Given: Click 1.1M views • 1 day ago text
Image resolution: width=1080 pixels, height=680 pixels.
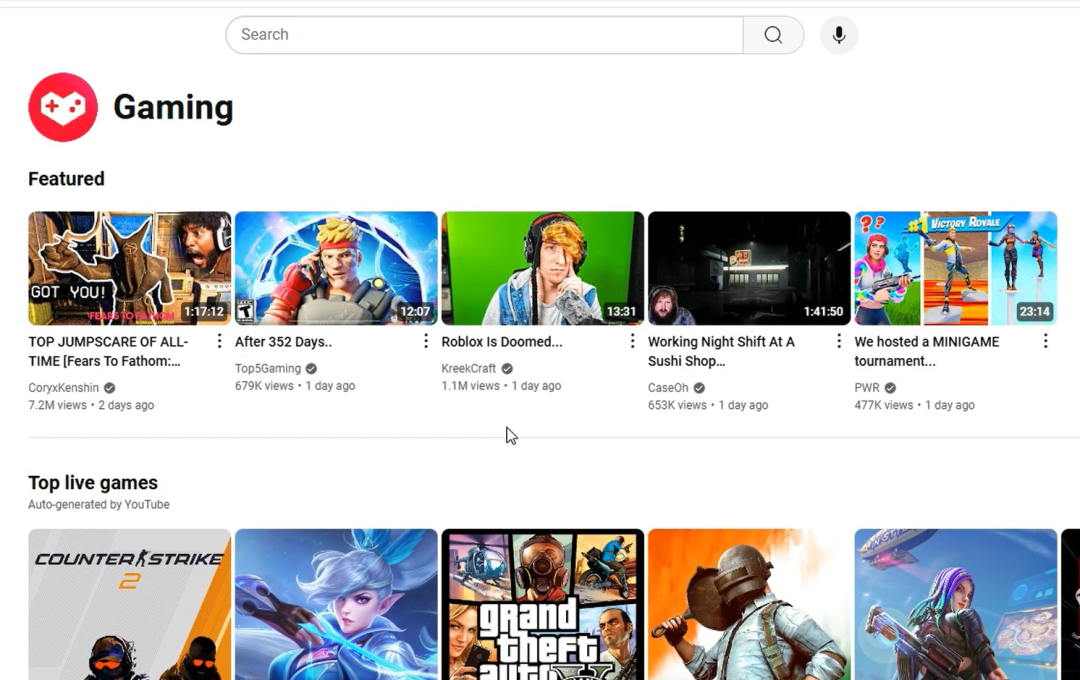Looking at the screenshot, I should coord(501,386).
